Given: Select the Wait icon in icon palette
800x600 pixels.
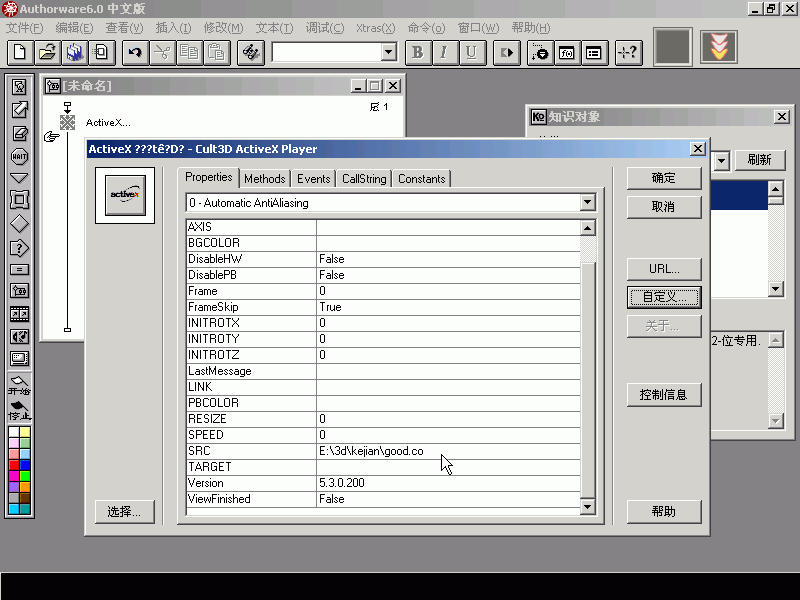Looking at the screenshot, I should point(19,156).
